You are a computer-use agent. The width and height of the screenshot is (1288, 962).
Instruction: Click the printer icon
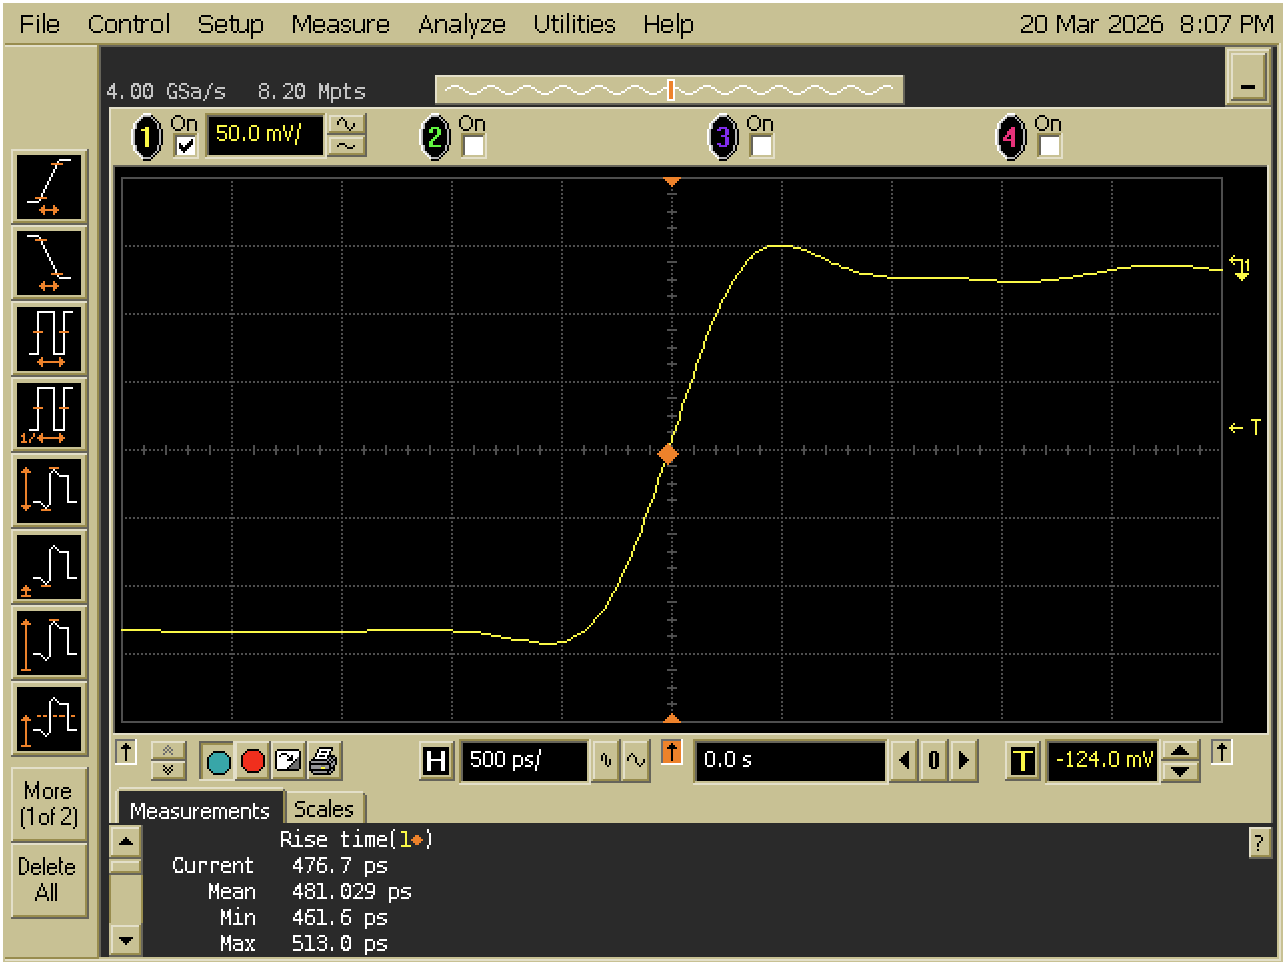coord(323,762)
